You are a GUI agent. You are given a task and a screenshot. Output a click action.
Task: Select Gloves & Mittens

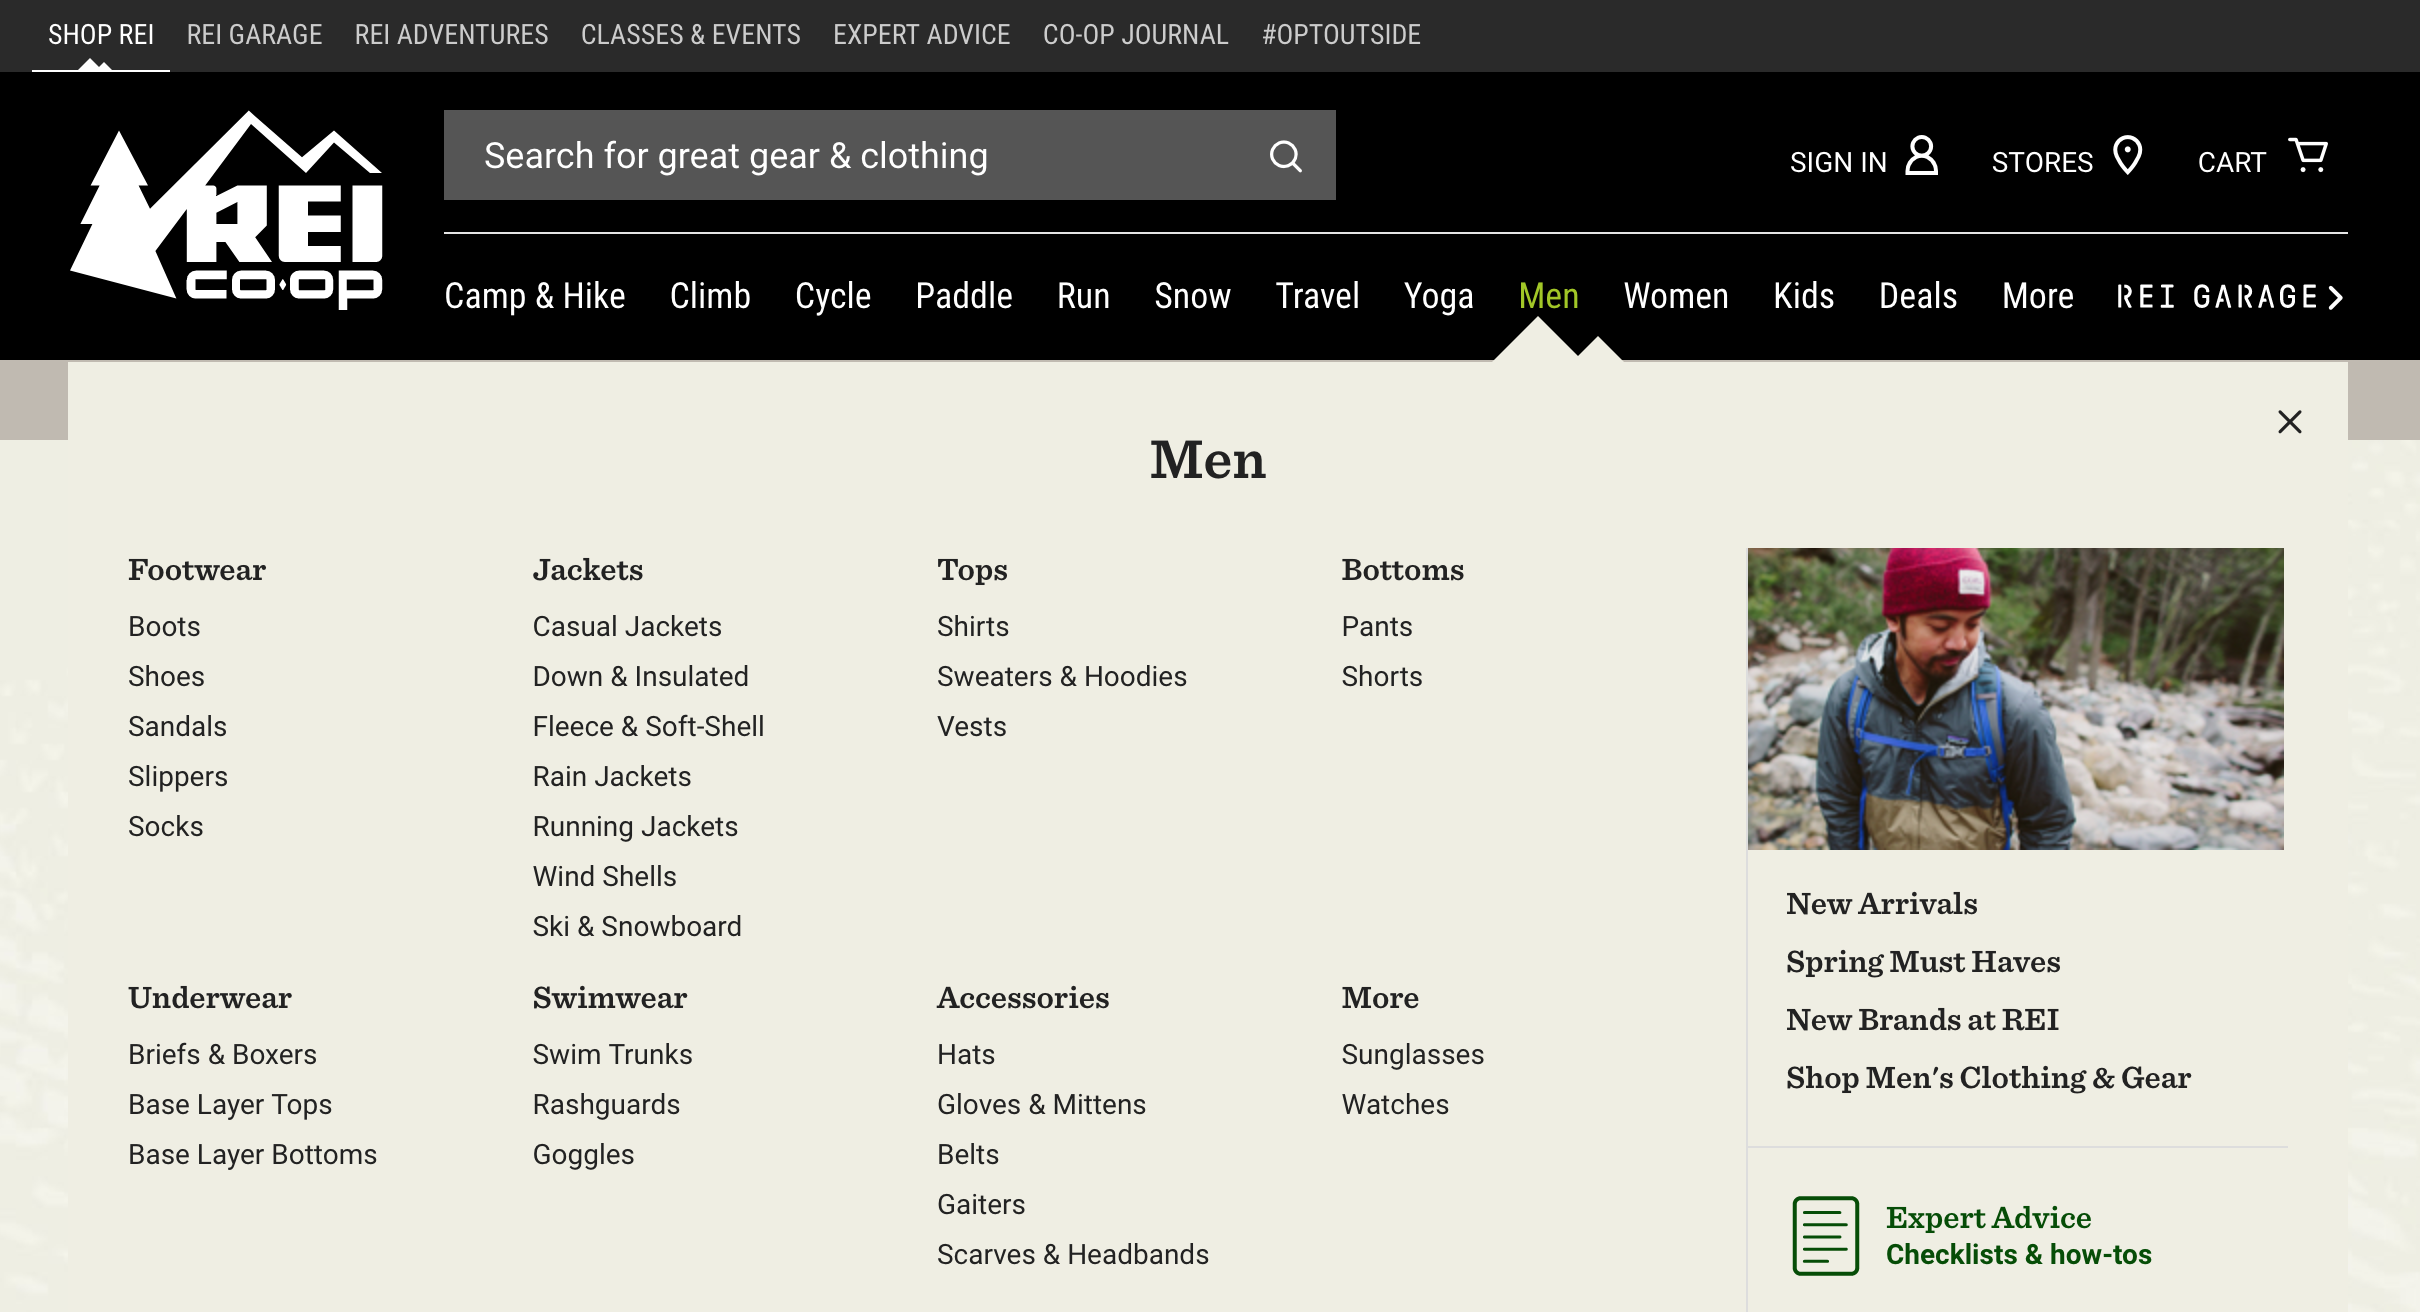1041,1105
